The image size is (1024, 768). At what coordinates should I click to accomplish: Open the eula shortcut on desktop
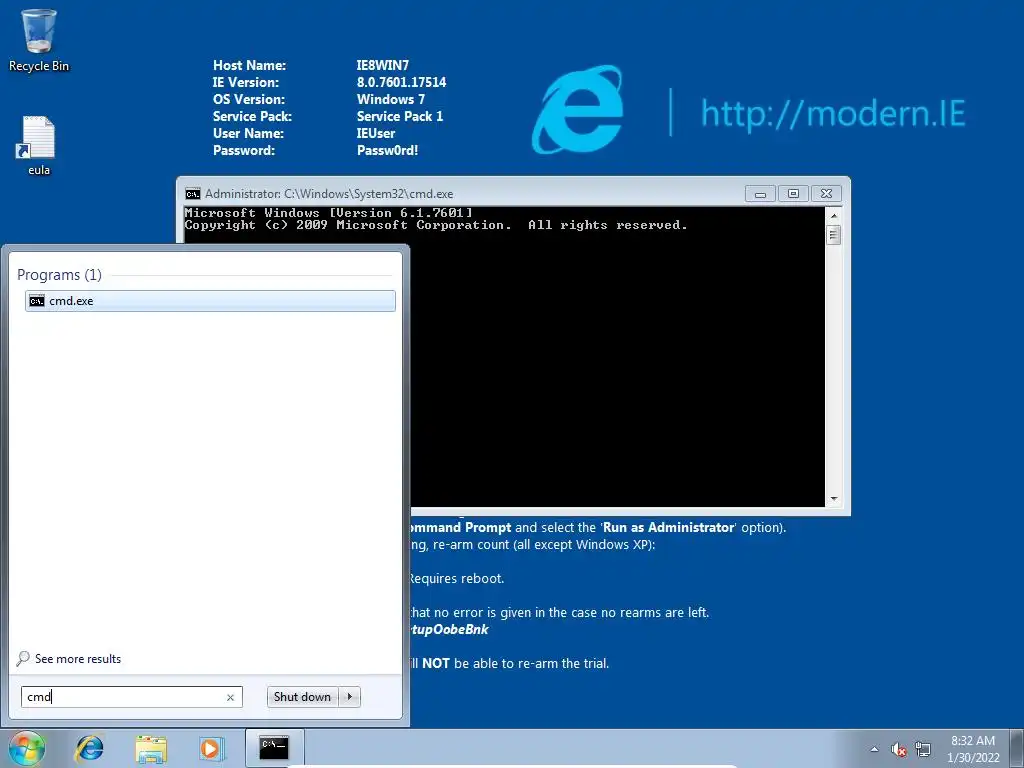tap(39, 146)
